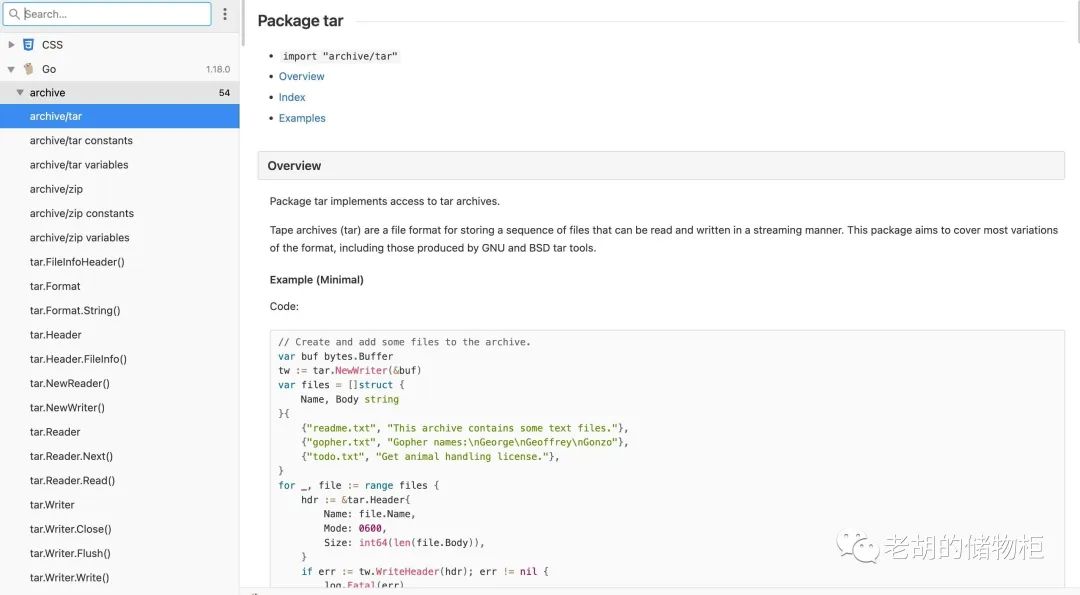Select CSS in the sidebar
The image size is (1080, 595).
pyautogui.click(x=120, y=45)
